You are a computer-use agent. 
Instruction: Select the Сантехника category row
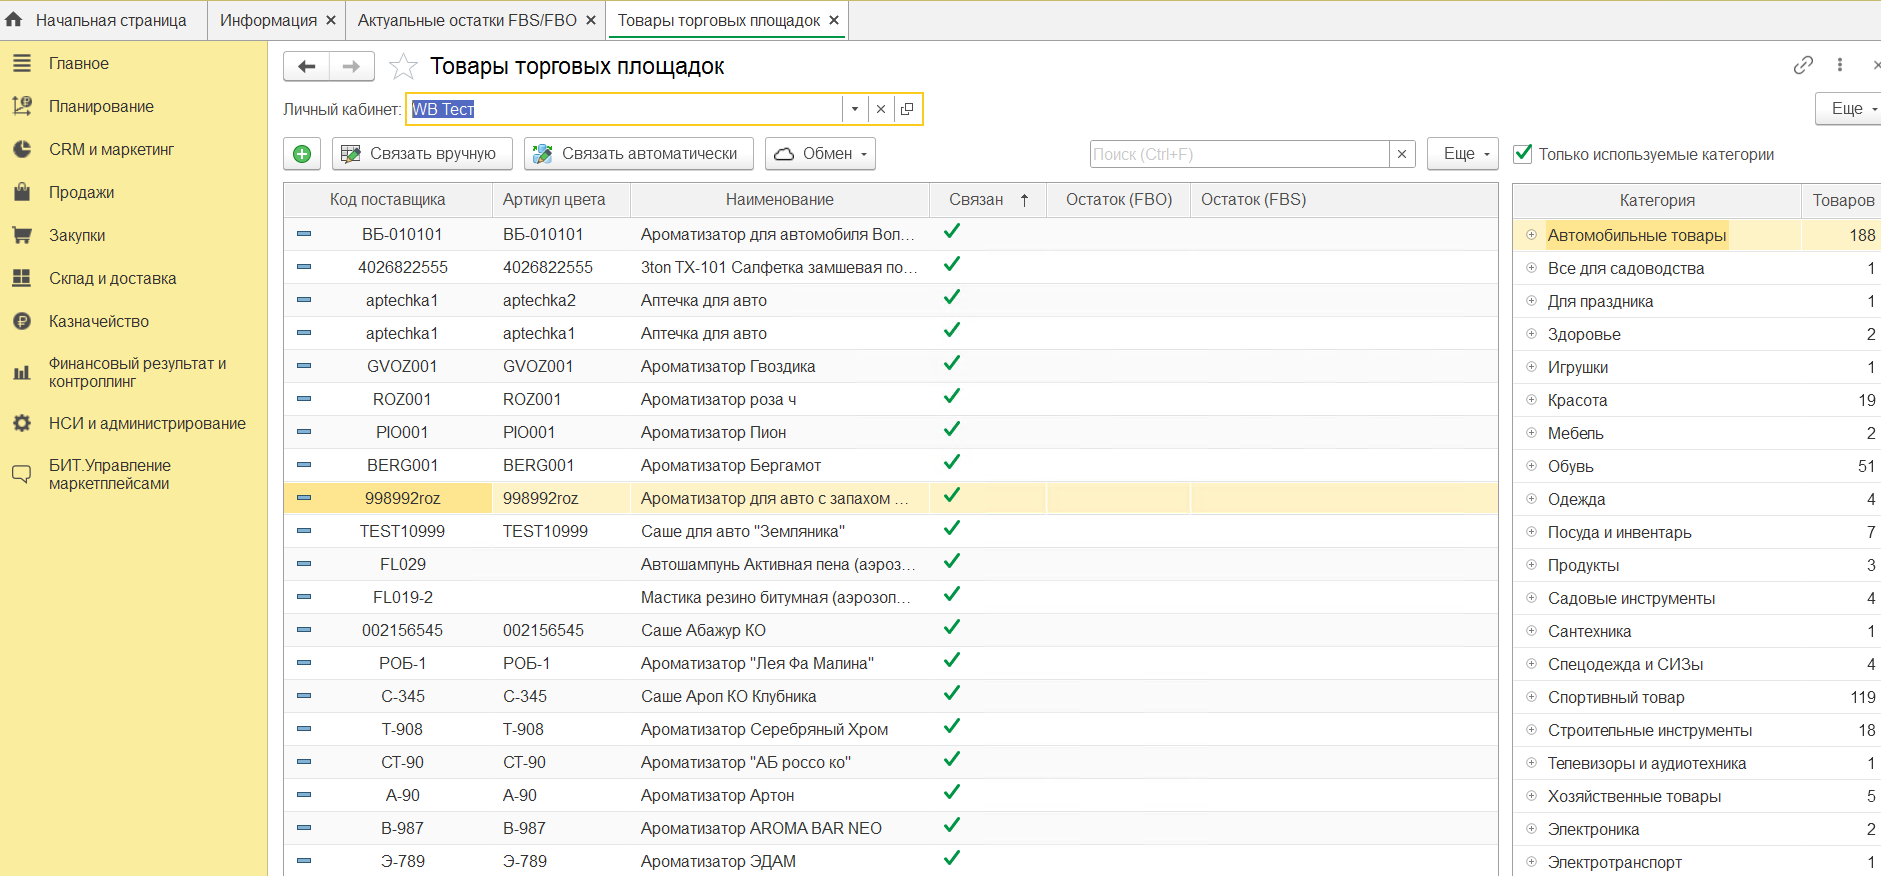1696,631
